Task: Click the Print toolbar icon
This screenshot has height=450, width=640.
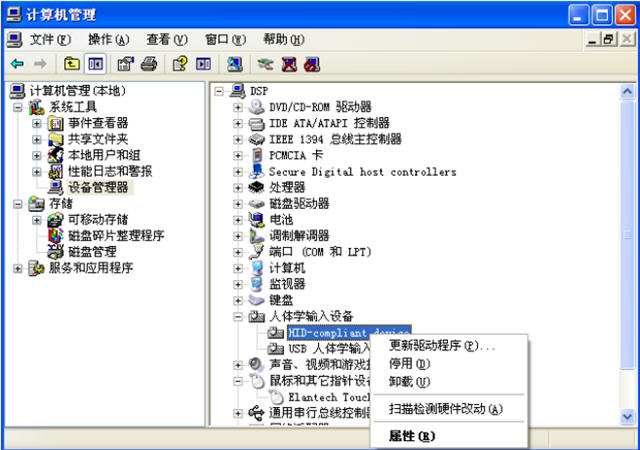Action: [149, 64]
